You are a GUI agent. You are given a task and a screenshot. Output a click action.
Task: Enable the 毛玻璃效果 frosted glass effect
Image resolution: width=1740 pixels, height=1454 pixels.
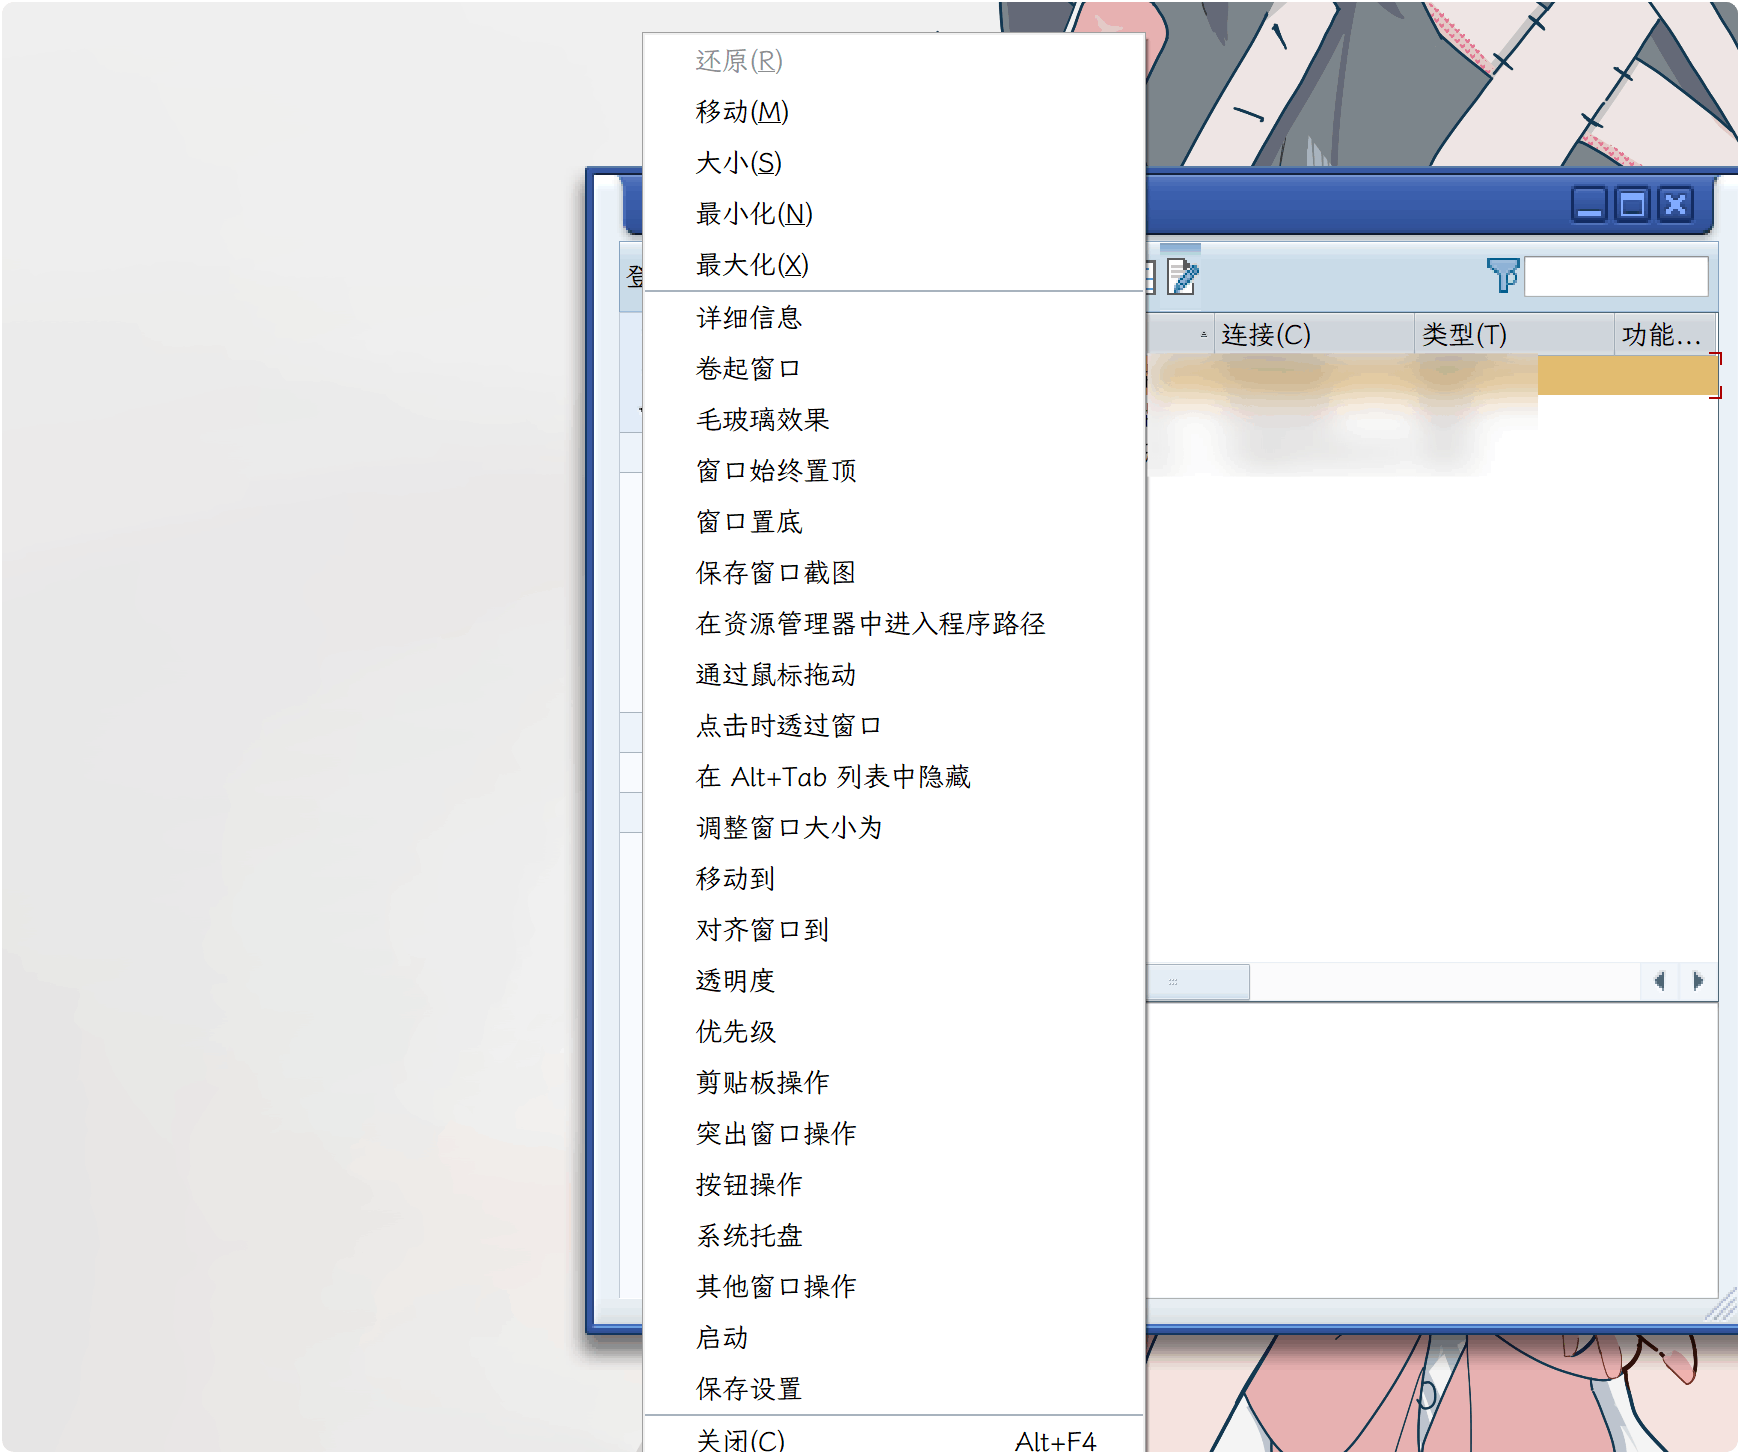pos(762,420)
